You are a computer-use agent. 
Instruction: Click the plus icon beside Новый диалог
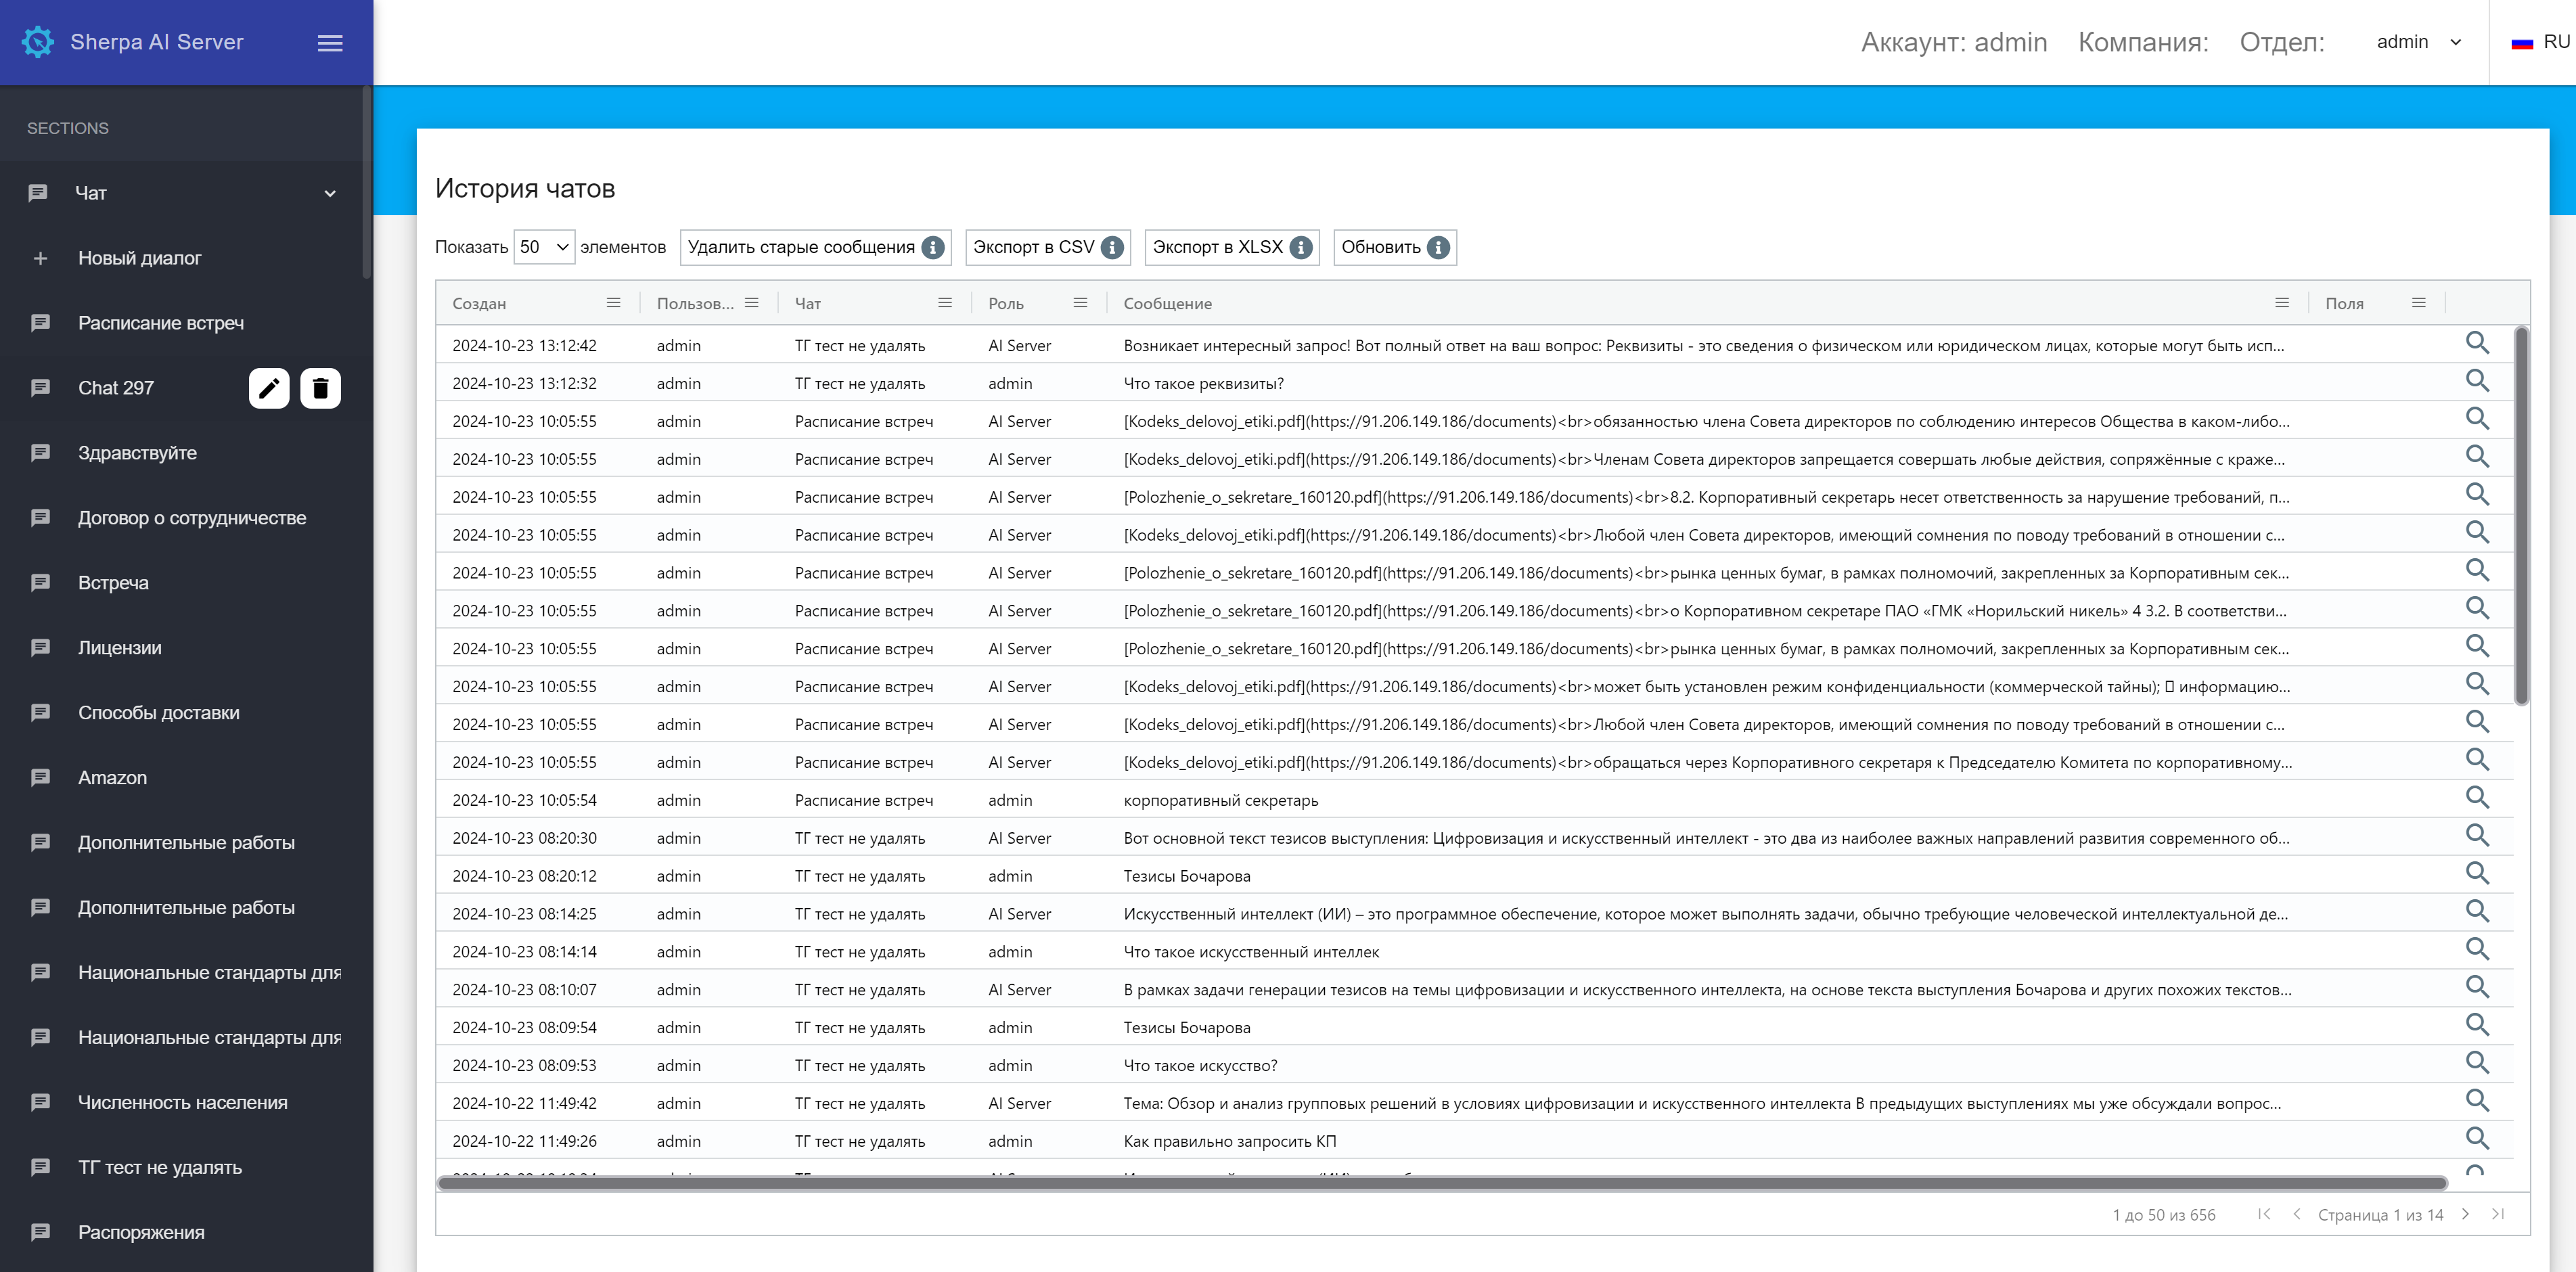40,258
